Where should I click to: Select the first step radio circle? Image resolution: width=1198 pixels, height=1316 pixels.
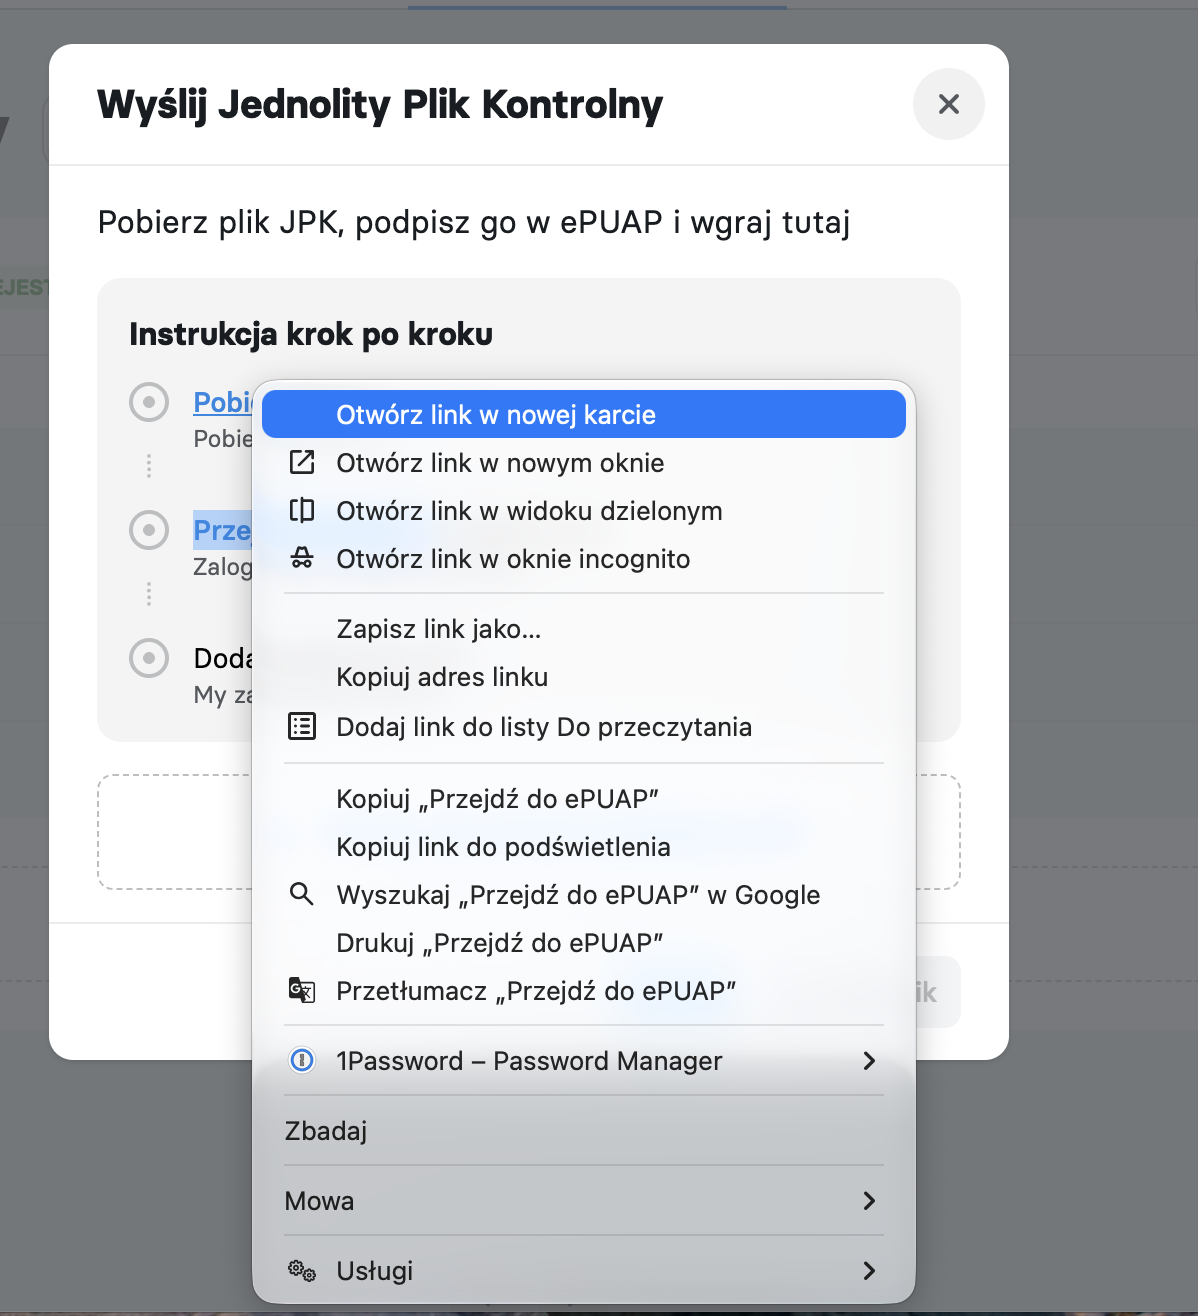click(x=149, y=402)
